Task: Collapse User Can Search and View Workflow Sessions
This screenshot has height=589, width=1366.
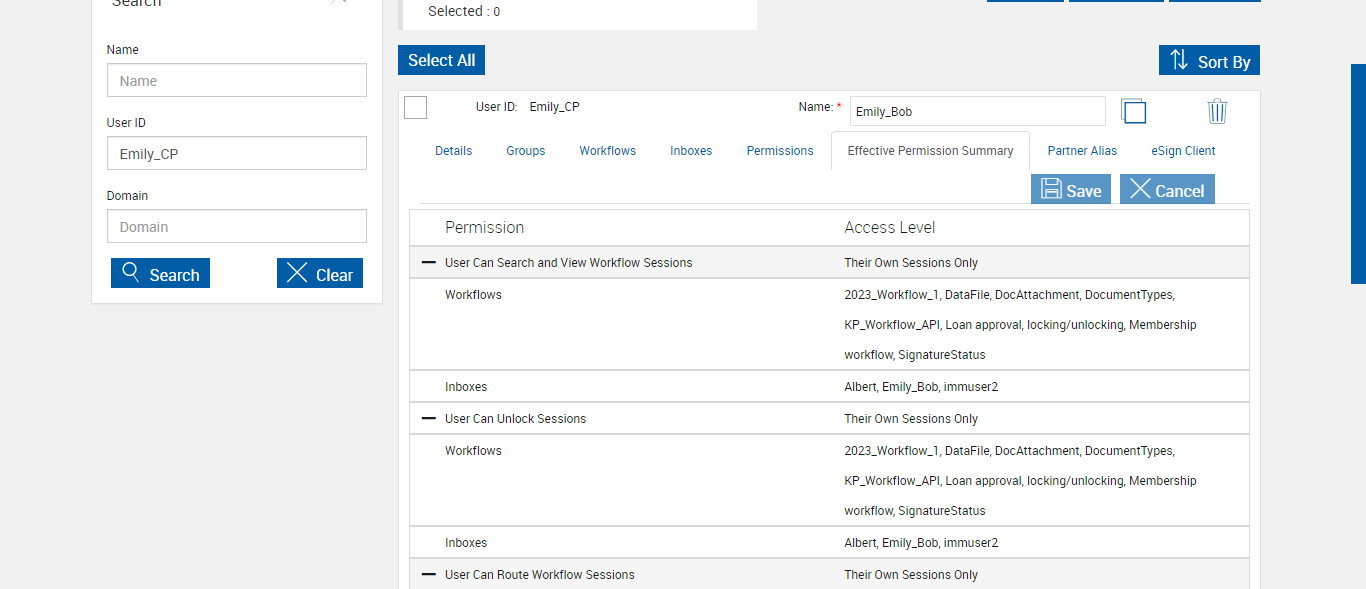Action: point(429,262)
